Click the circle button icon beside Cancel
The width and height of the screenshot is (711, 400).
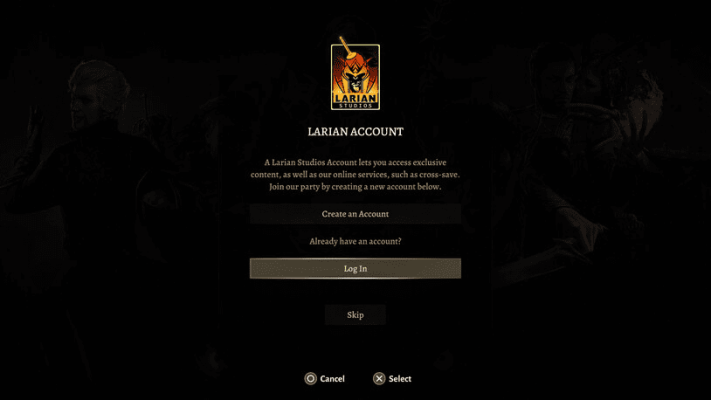click(311, 379)
